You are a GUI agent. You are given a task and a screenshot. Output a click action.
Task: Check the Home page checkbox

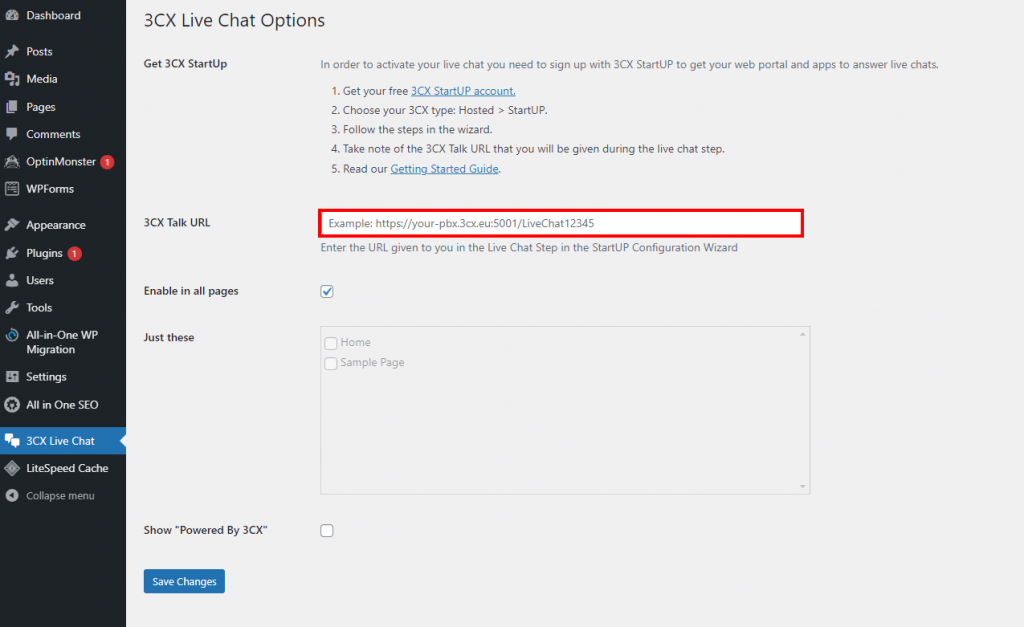click(331, 343)
